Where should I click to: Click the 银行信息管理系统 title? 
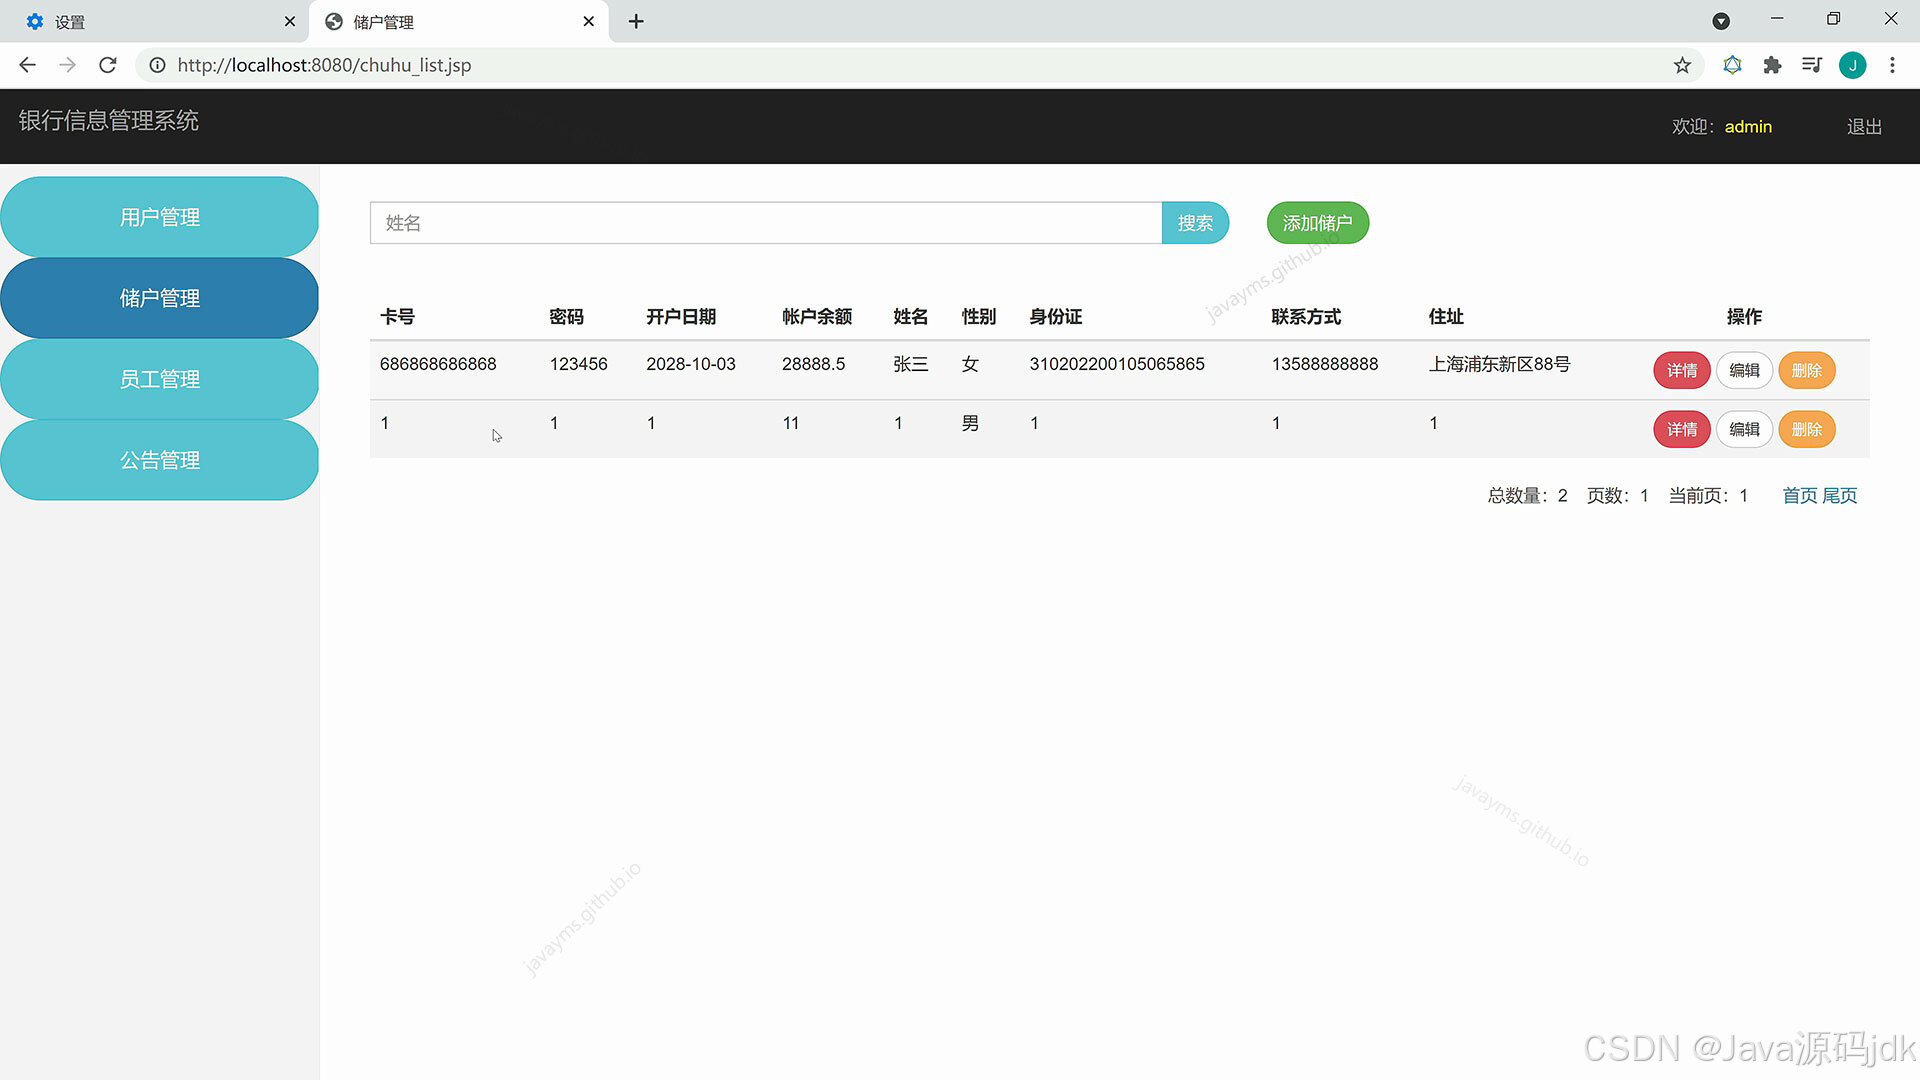coord(109,121)
